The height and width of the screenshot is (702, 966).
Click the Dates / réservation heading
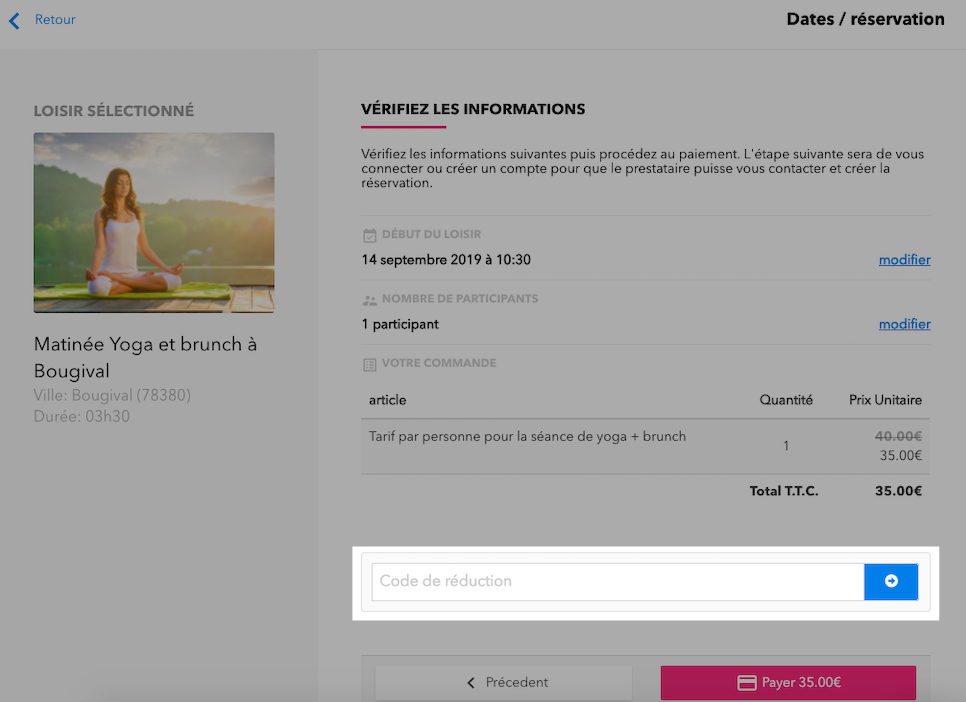tap(865, 19)
